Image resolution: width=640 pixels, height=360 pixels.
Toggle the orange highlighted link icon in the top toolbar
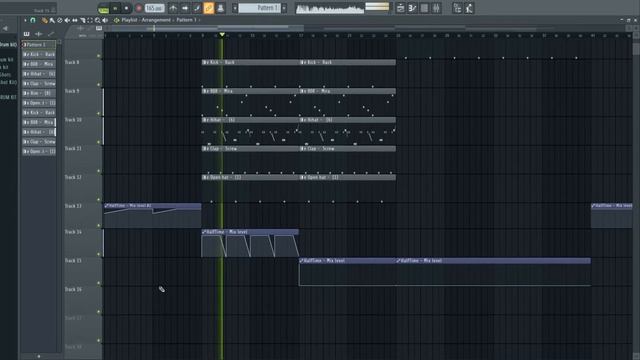(209, 8)
